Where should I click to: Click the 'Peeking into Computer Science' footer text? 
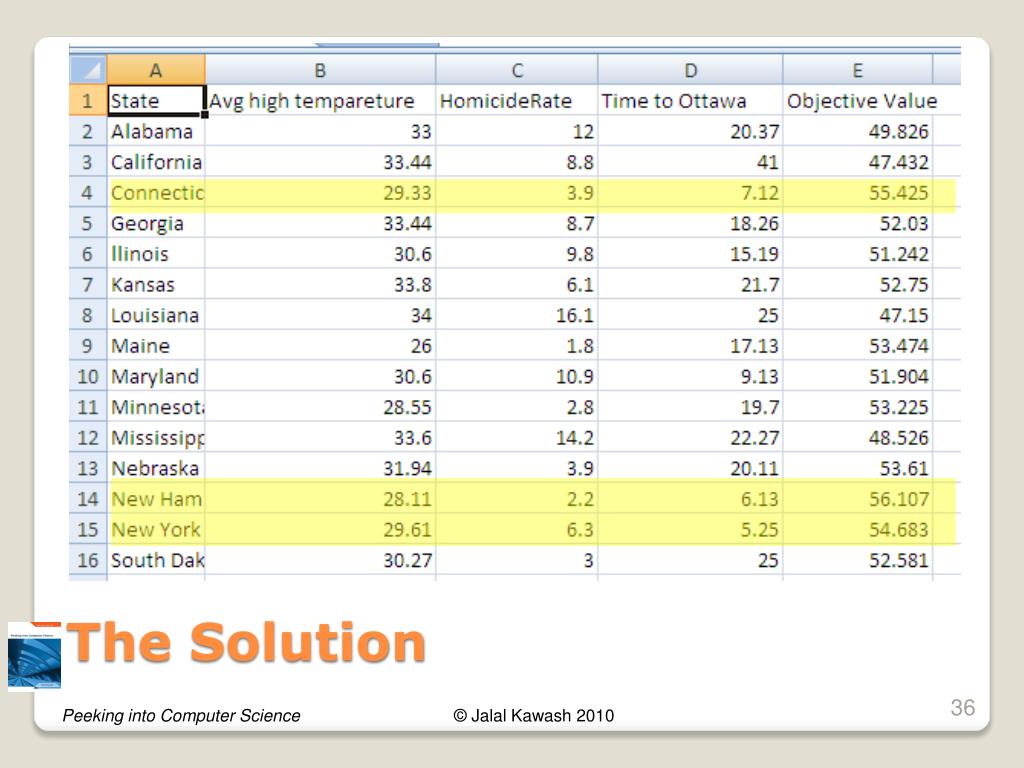[x=182, y=716]
